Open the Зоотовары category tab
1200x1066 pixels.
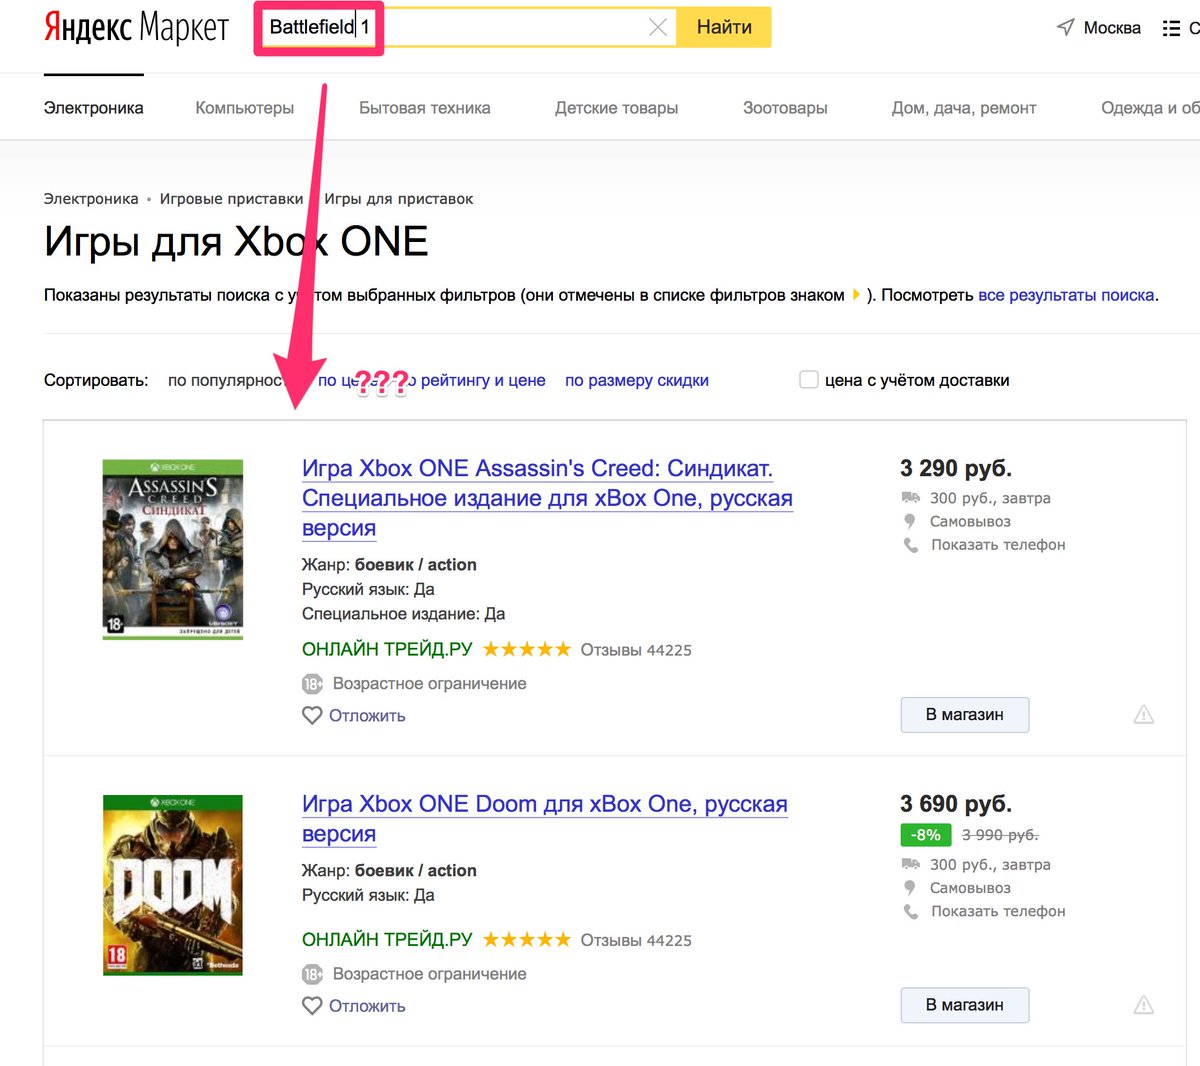coord(785,108)
